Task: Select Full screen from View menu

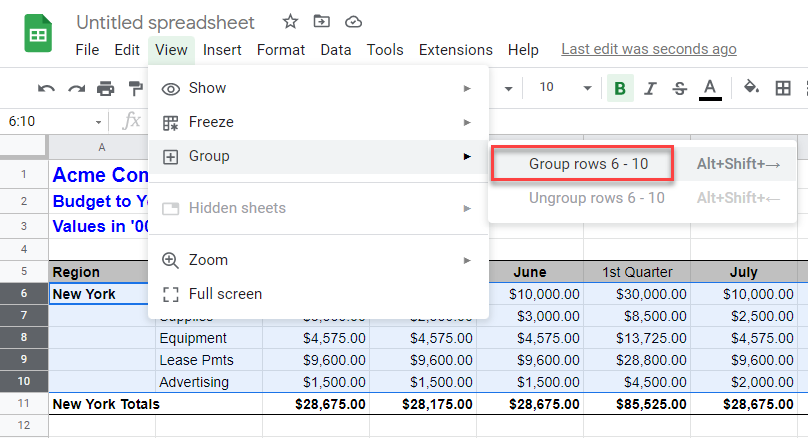Action: pos(225,294)
